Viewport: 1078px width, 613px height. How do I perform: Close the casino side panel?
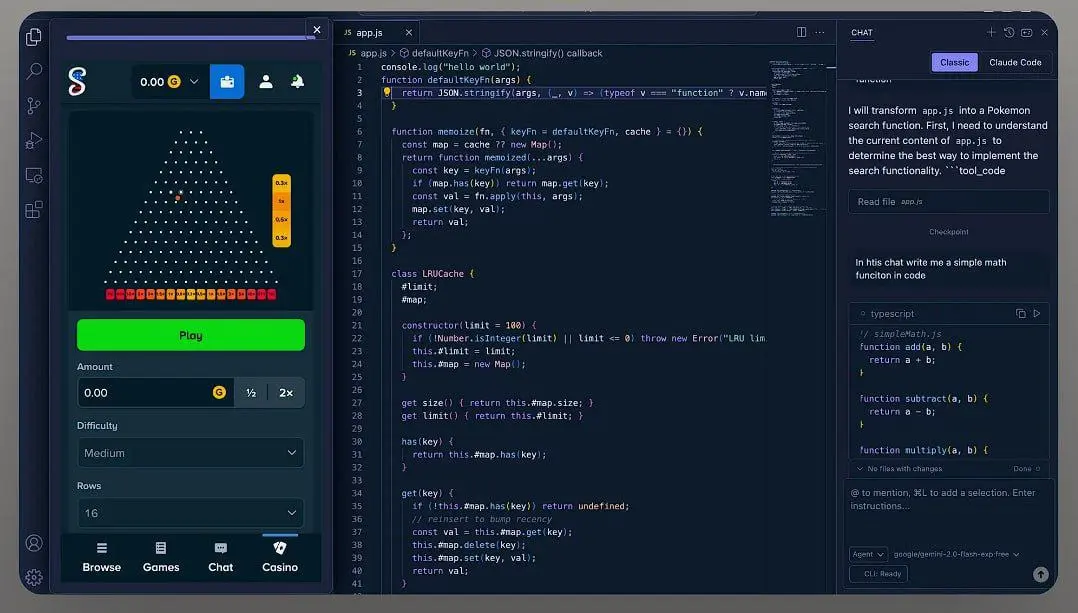click(x=316, y=30)
